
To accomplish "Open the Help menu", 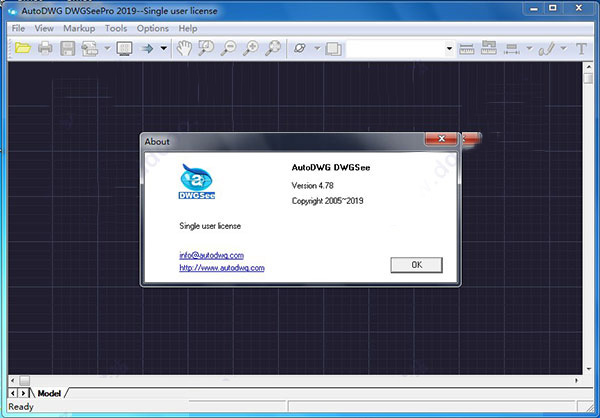I will (188, 29).
